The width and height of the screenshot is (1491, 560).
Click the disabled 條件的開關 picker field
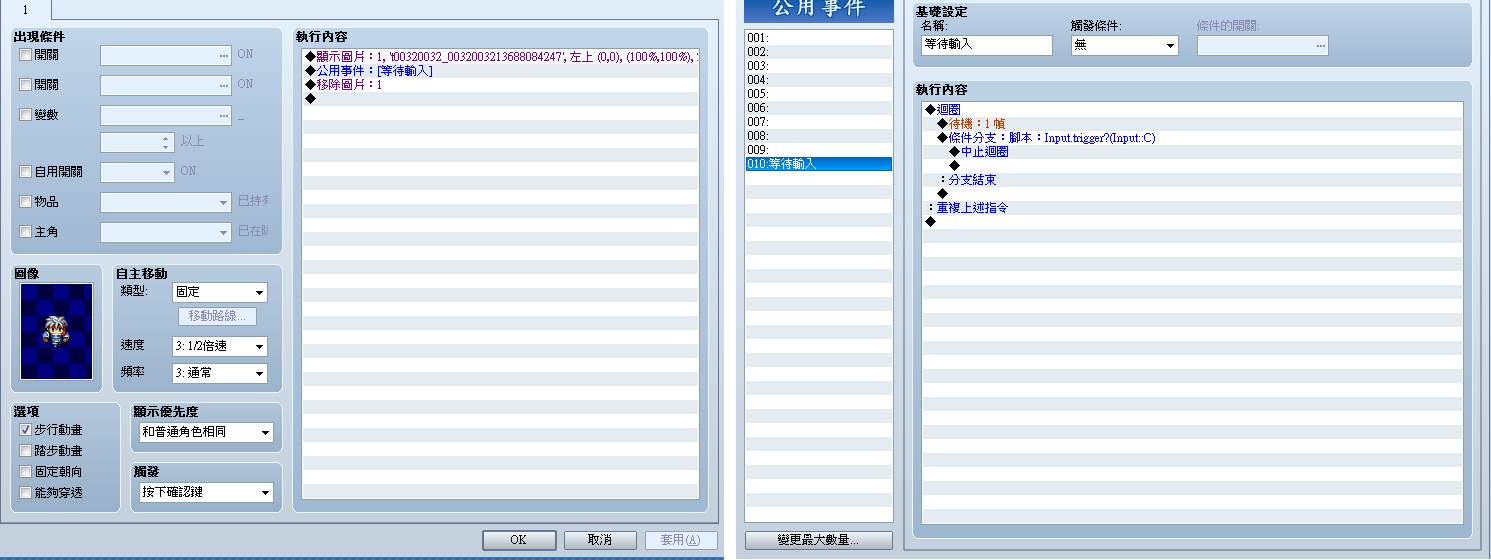coord(1262,45)
